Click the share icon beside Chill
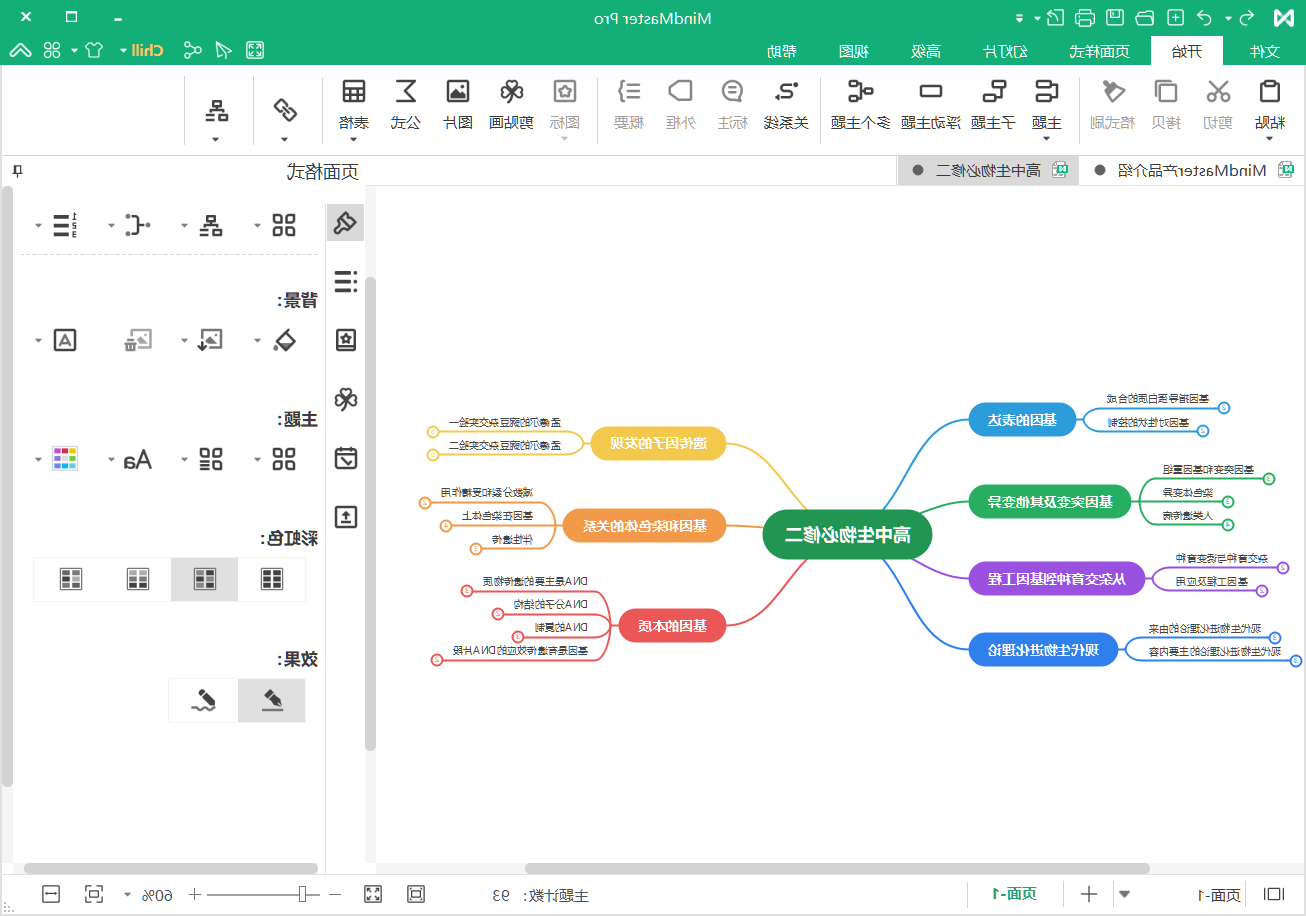Screen dimensions: 1306x916 point(192,50)
